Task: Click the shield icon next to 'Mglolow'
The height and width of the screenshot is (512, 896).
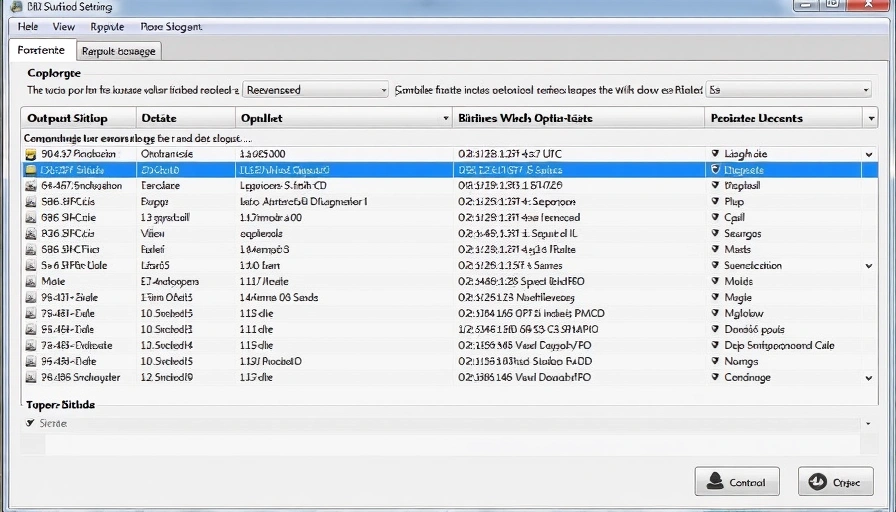Action: click(714, 314)
